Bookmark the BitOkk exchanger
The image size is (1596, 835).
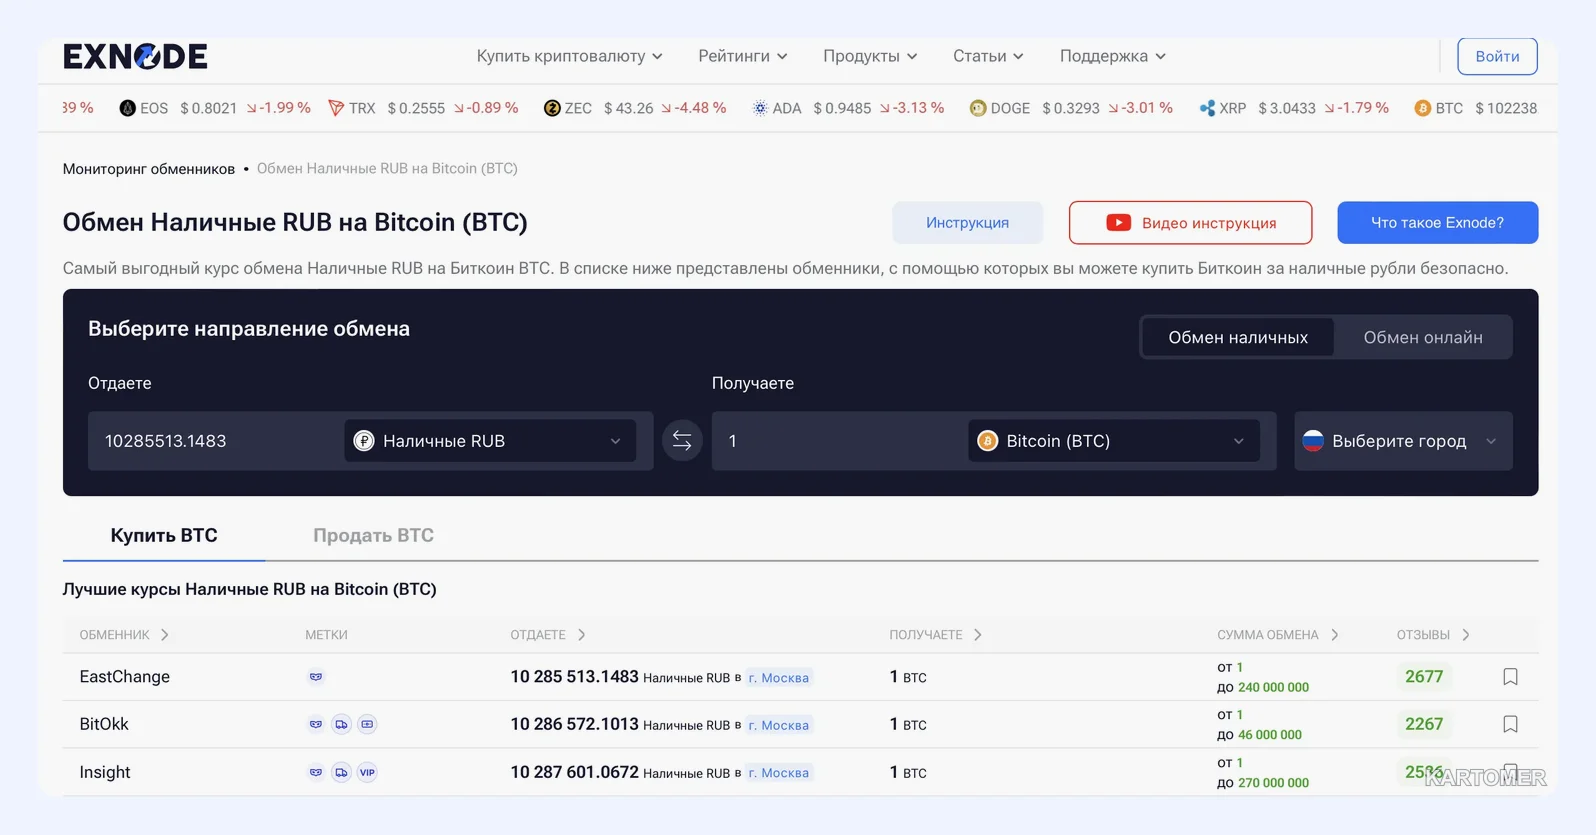coord(1510,724)
